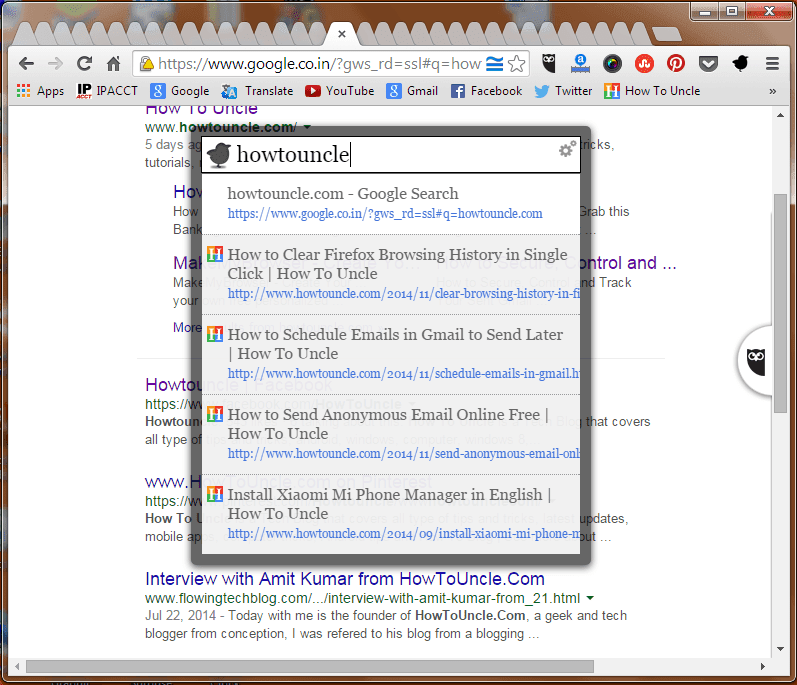Open the Apps bookmark shortcut
This screenshot has width=797, height=685.
pos(40,91)
